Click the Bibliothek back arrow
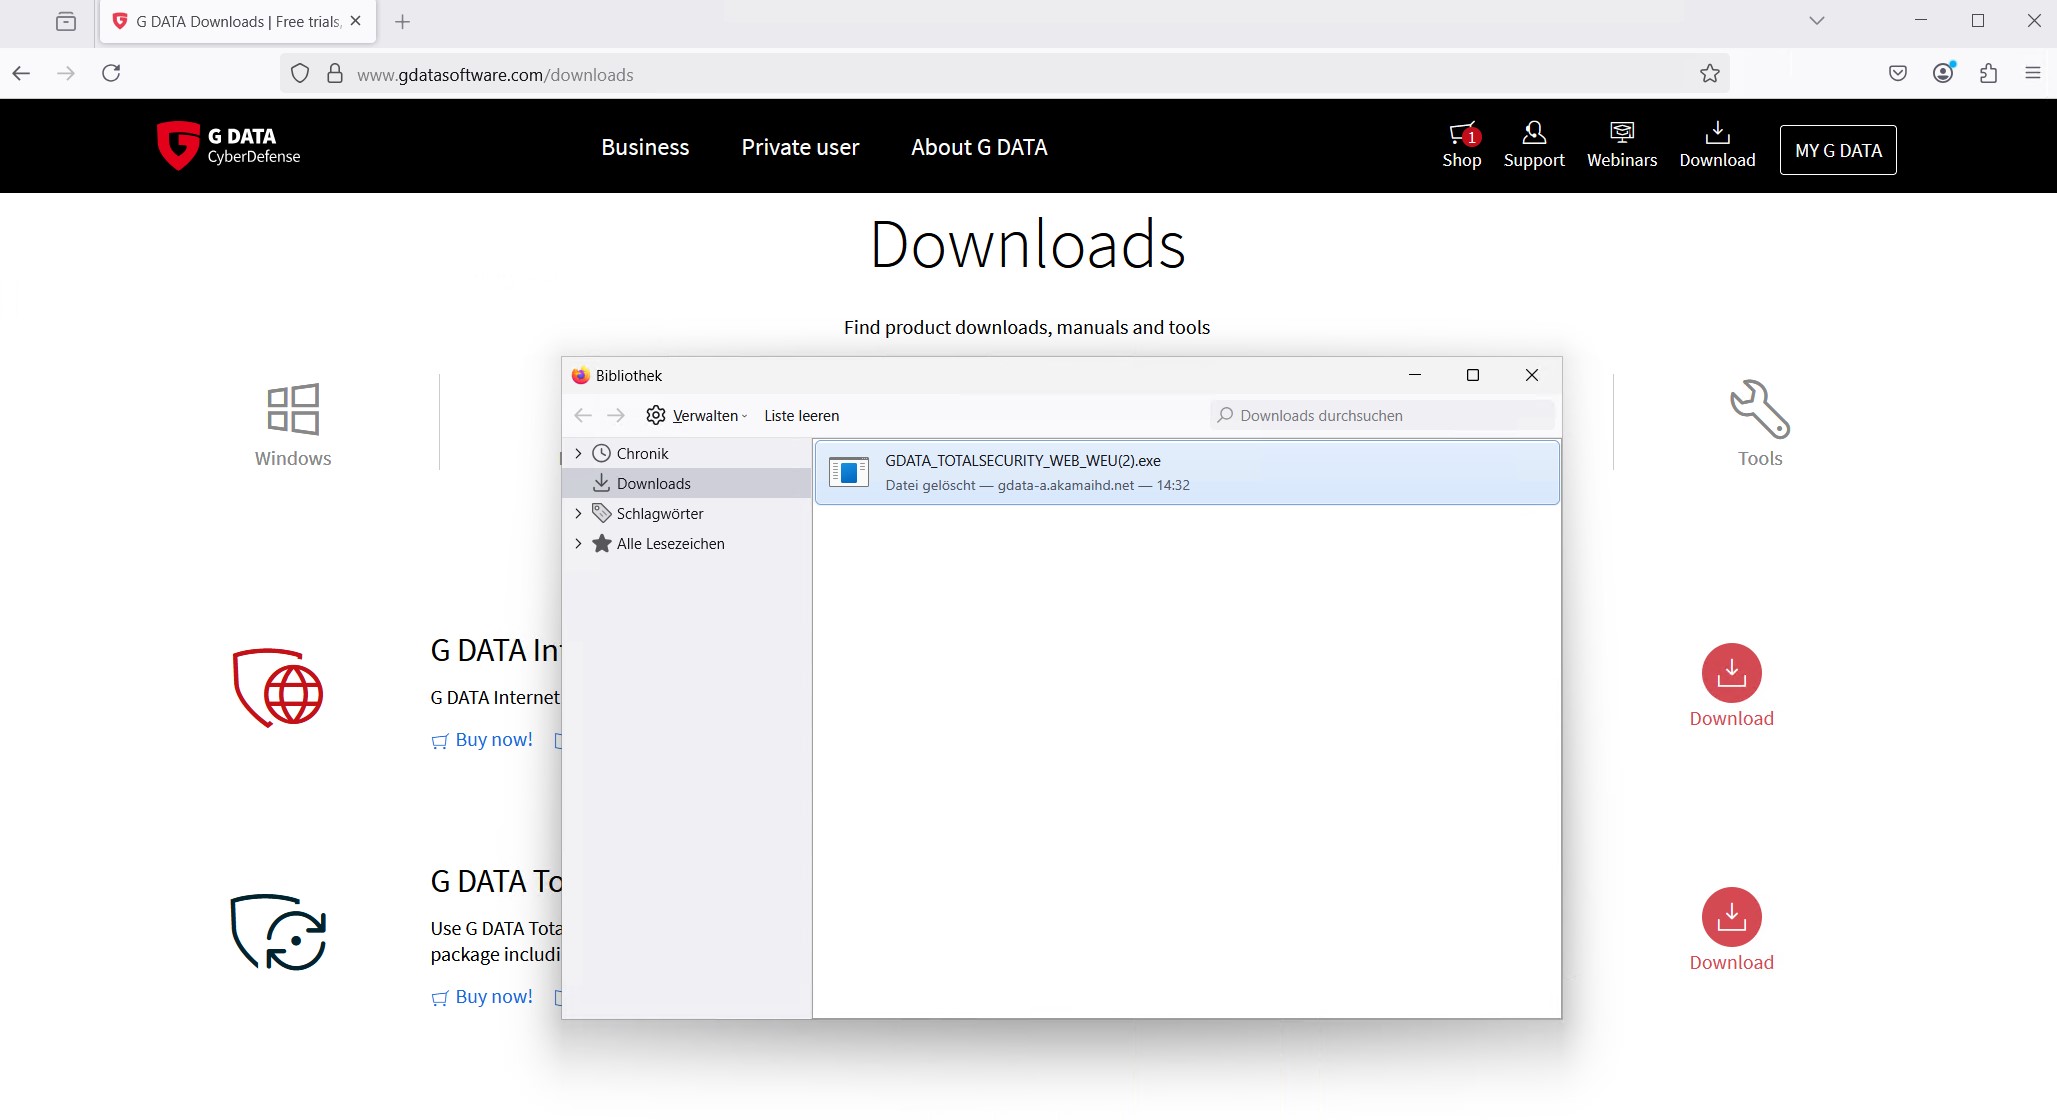The image size is (2057, 1120). coord(583,415)
